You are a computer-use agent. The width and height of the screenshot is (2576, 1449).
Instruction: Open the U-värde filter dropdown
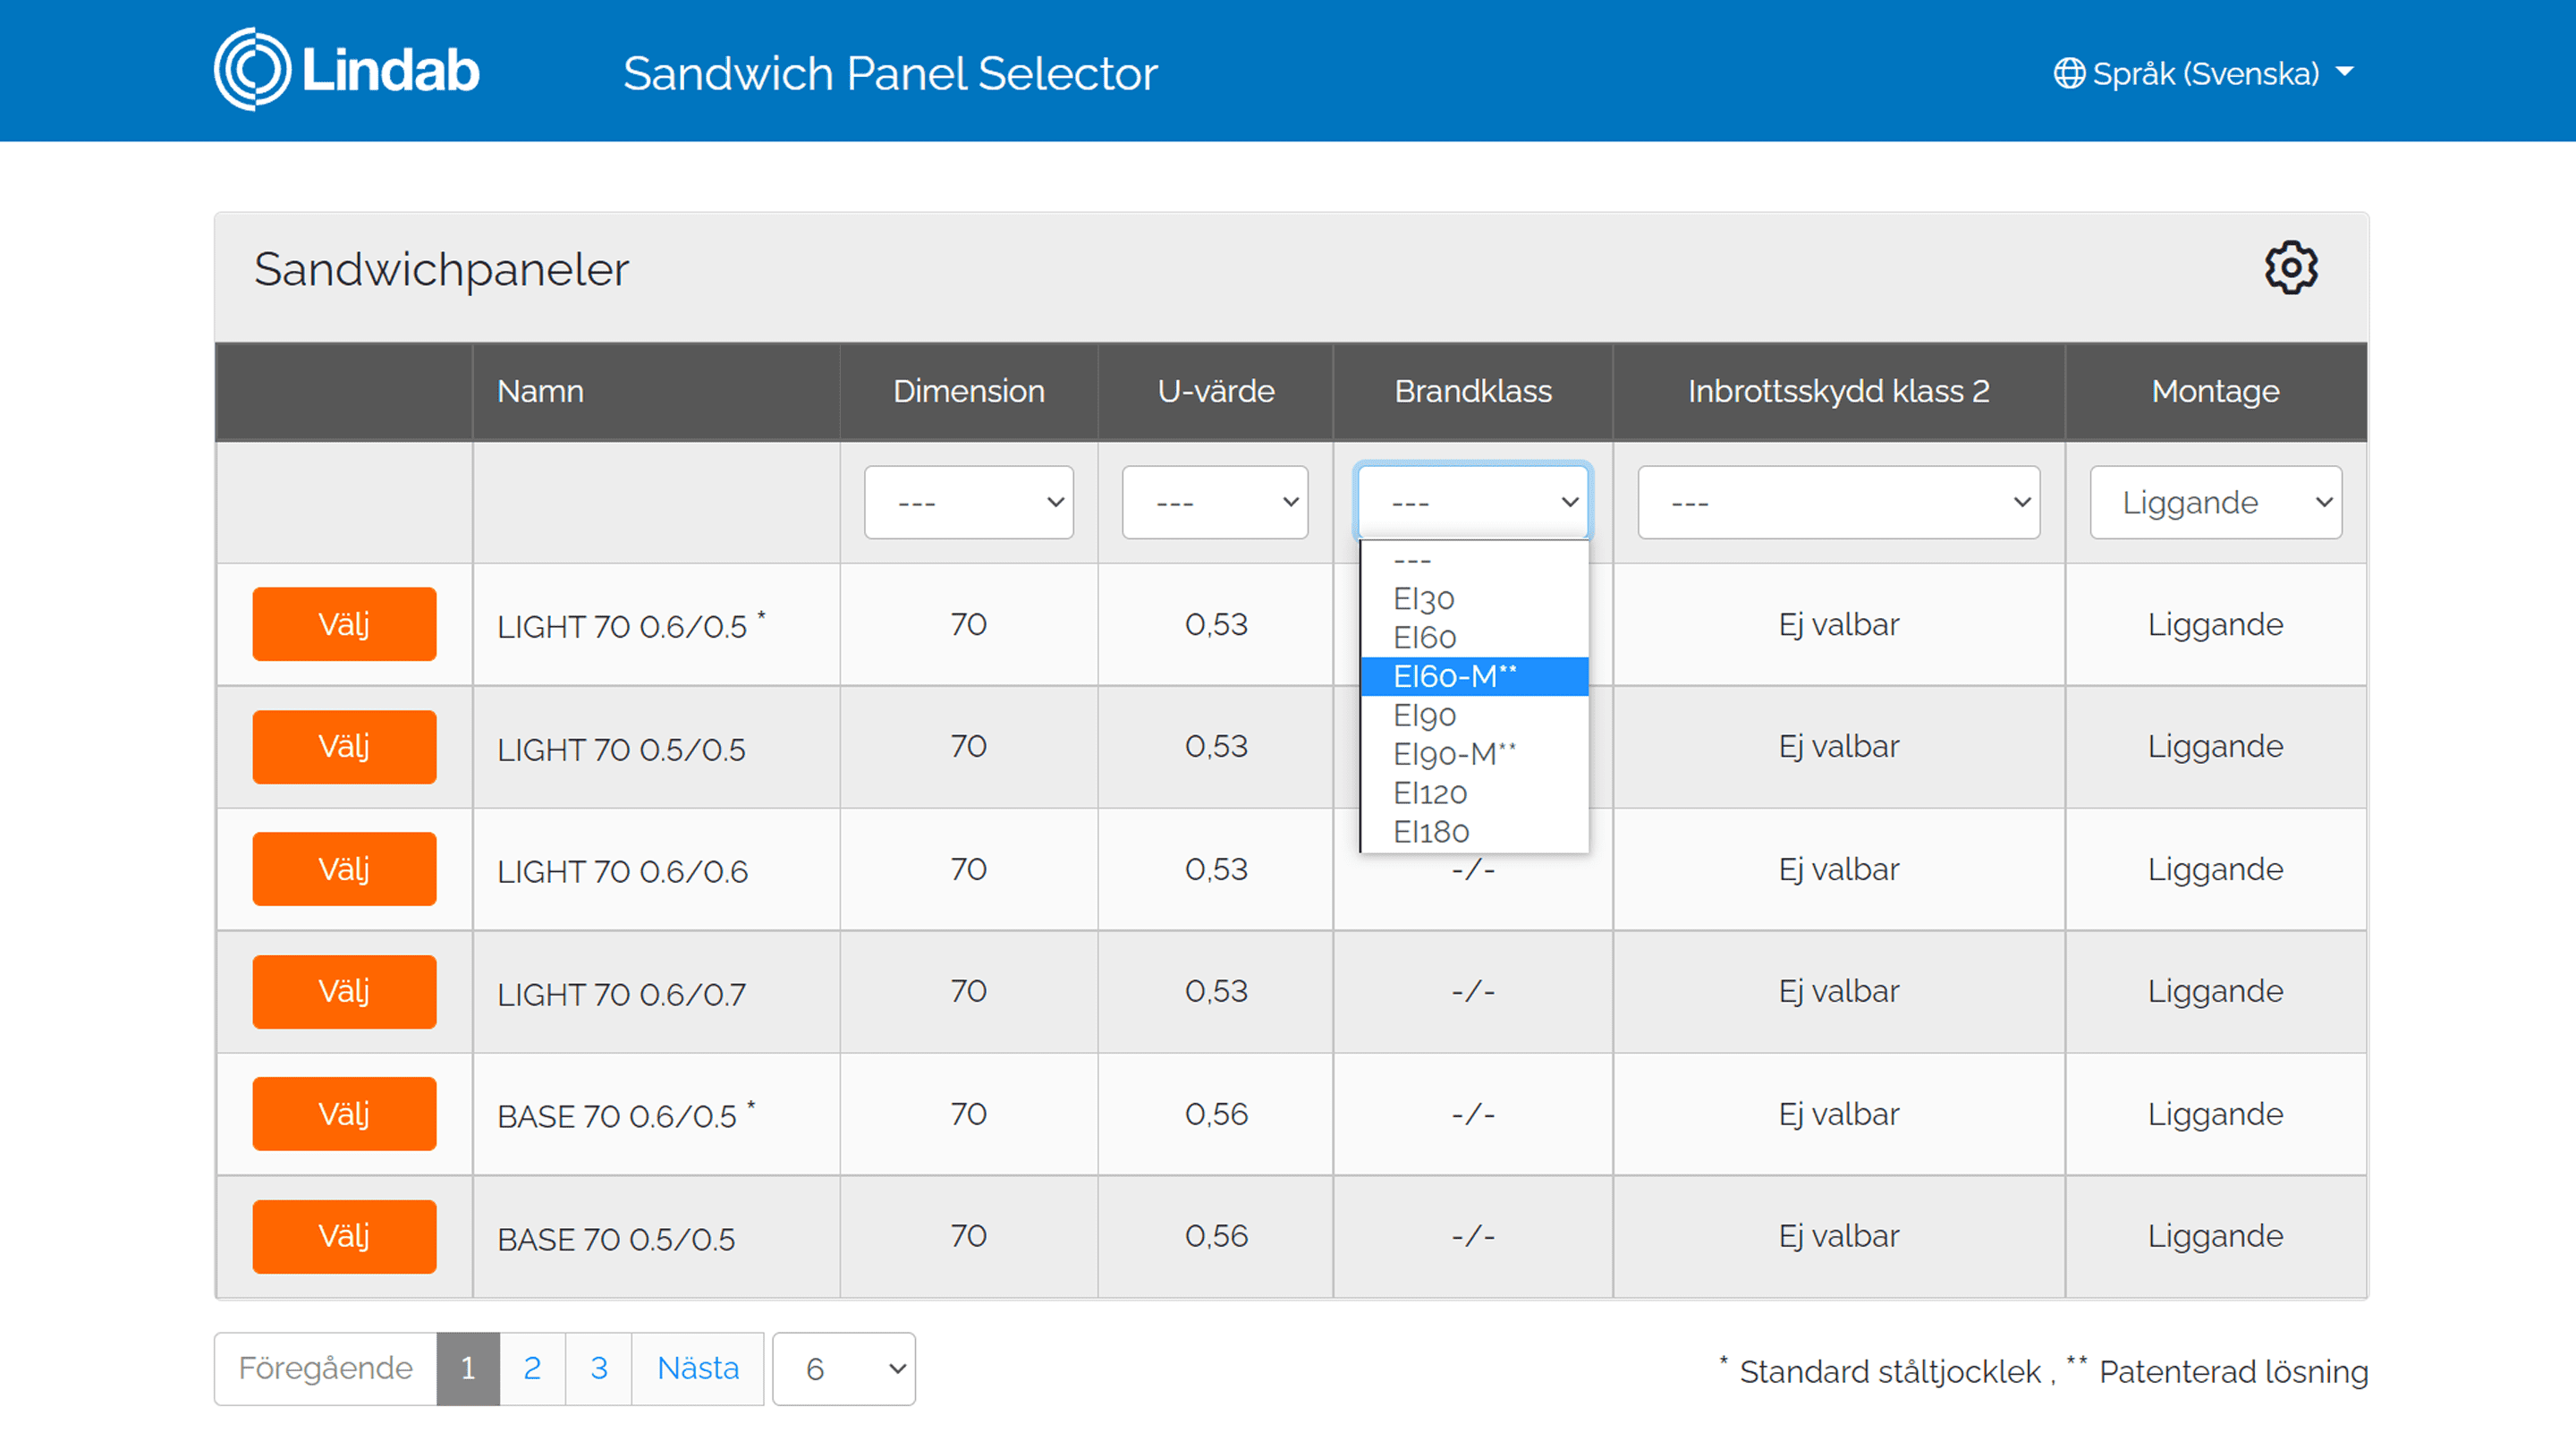(1214, 502)
